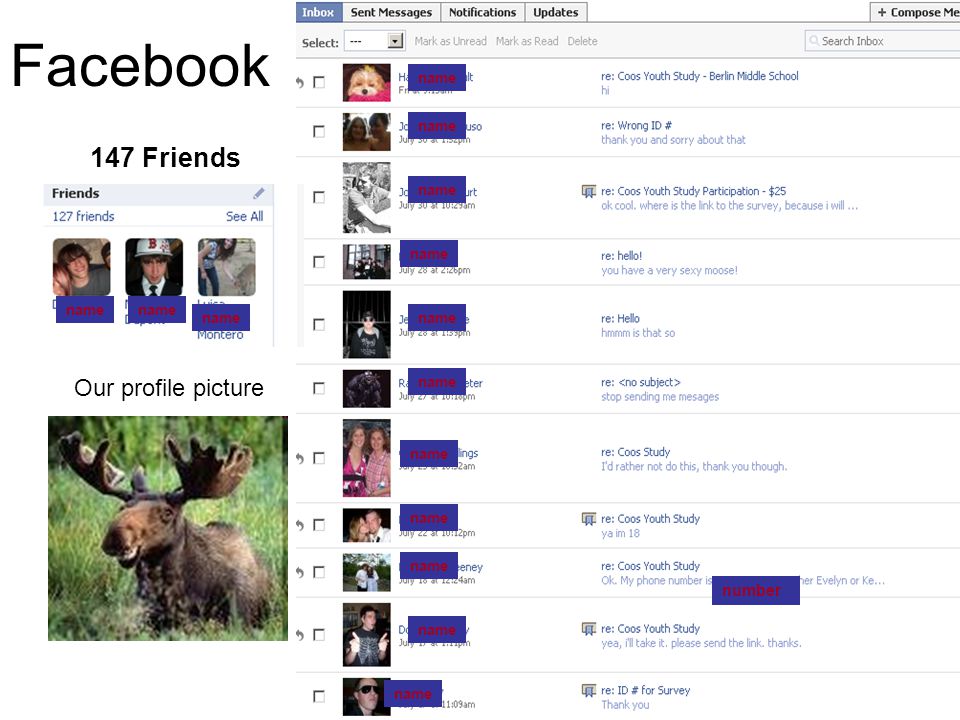Open the 're: <no subject>' message
The height and width of the screenshot is (720, 960).
[640, 382]
